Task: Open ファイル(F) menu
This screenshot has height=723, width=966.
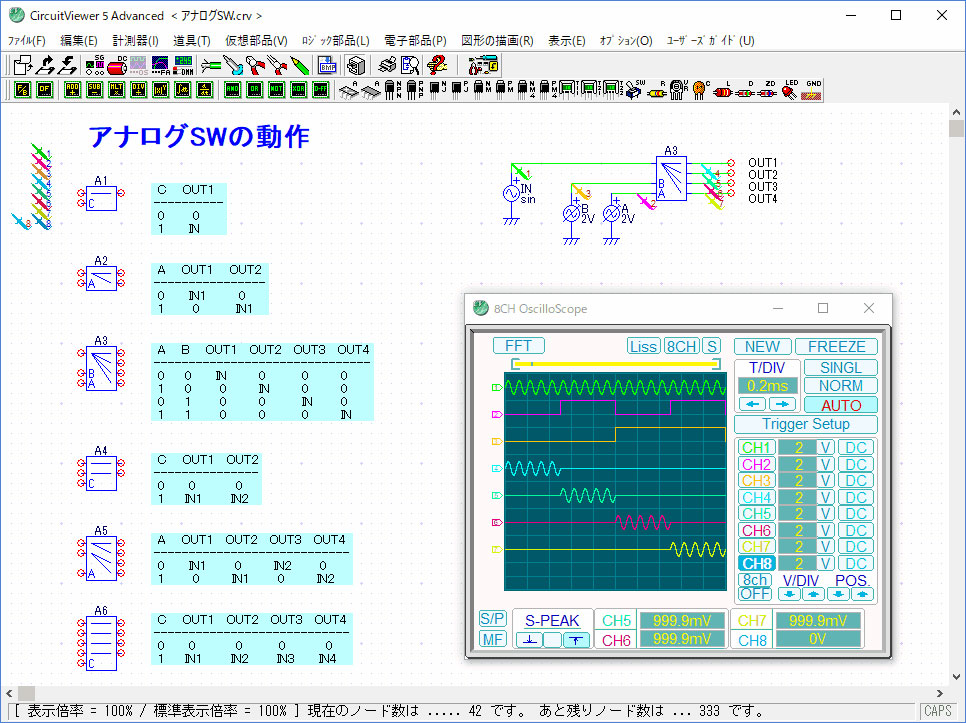Action: [26, 41]
